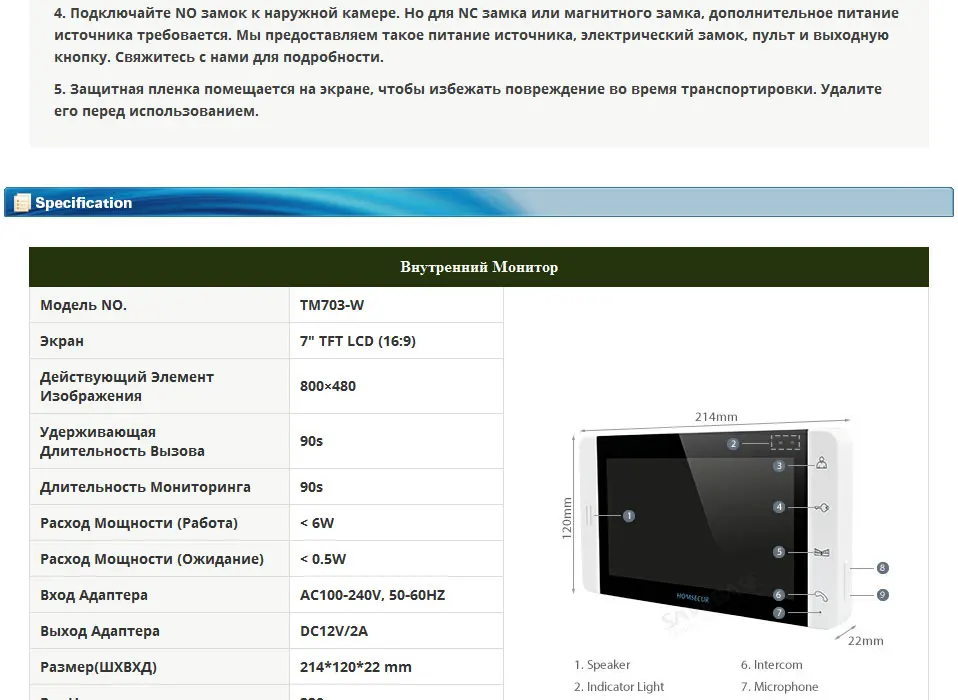Click the Specification heading text
This screenshot has width=958, height=700.
(x=84, y=203)
